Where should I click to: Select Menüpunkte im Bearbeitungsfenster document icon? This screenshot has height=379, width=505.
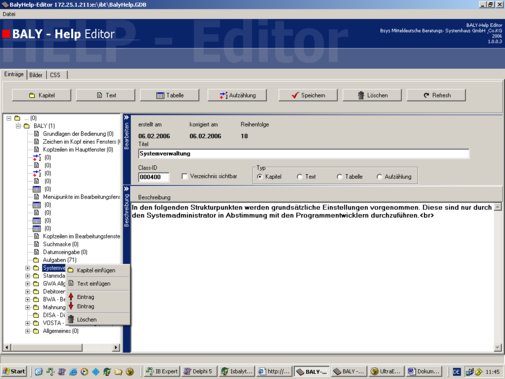click(x=37, y=197)
